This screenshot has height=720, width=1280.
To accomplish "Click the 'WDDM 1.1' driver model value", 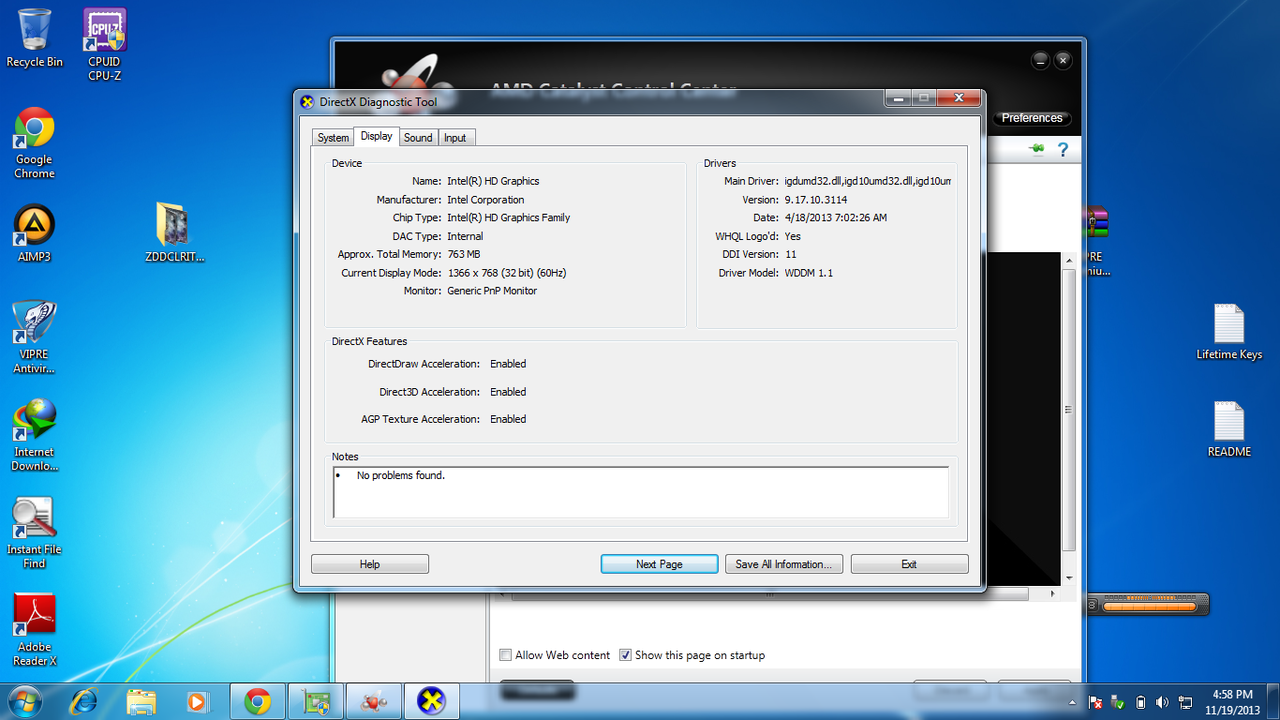I will 809,273.
